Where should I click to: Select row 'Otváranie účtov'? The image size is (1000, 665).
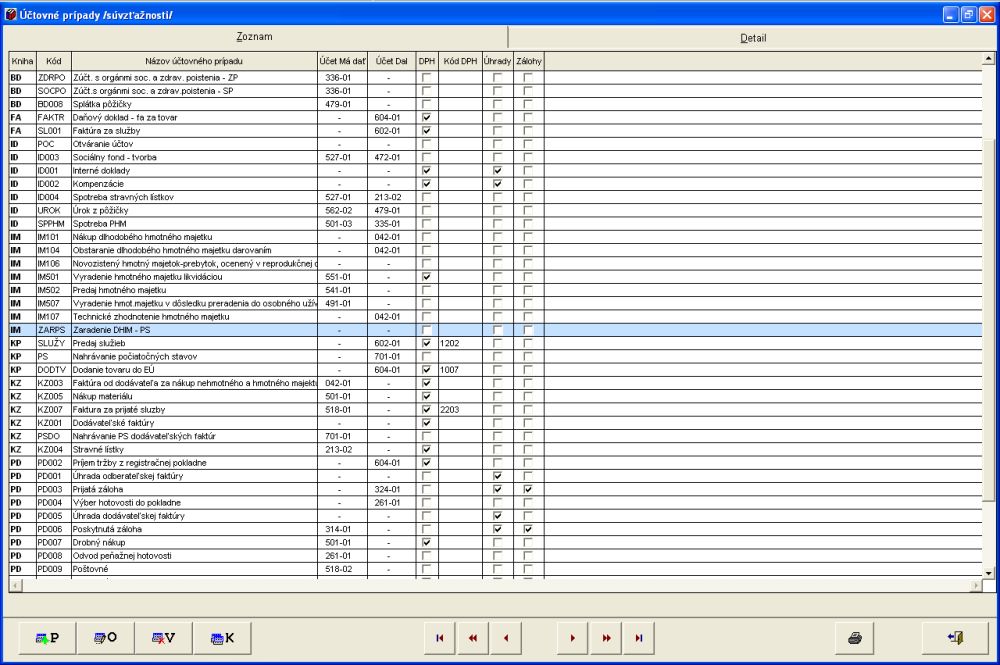[x=495, y=144]
